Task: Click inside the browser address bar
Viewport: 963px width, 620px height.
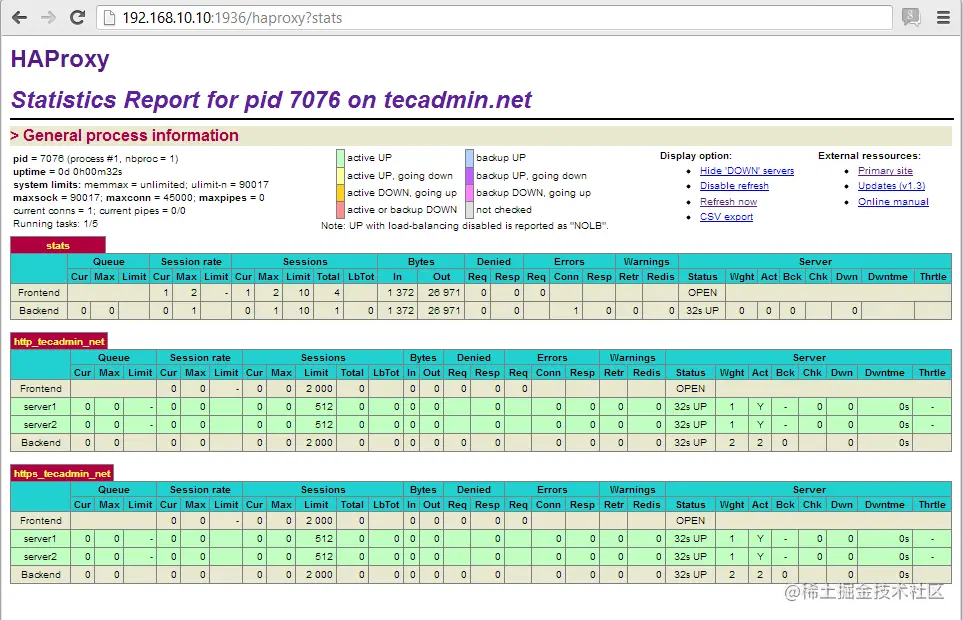Action: (300, 17)
